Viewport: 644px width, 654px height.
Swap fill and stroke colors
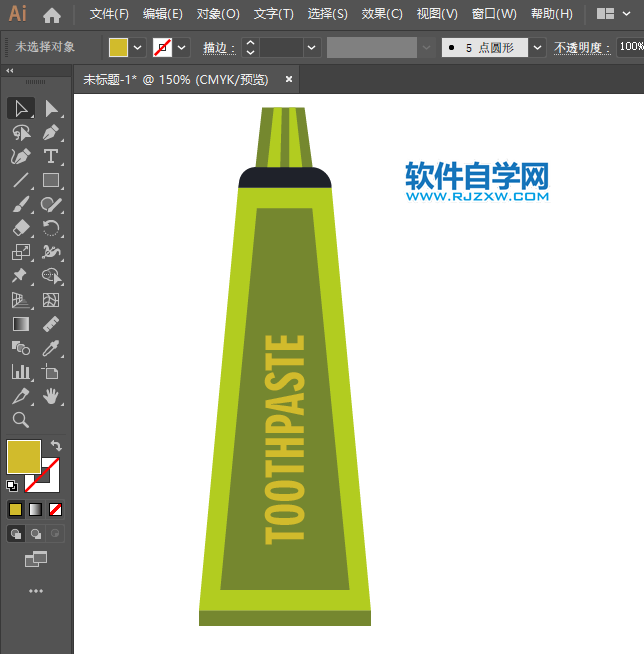click(56, 446)
